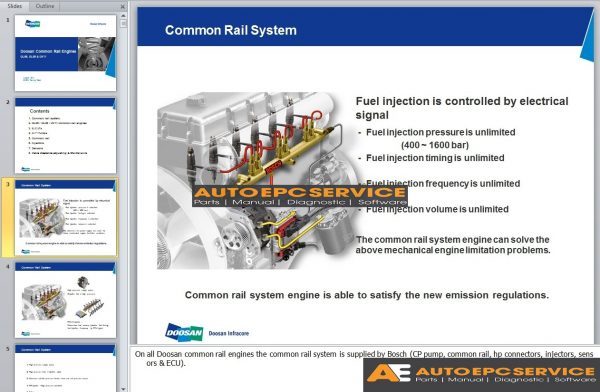Click 'Fuel injection pressure is unlimited' bullet
The height and width of the screenshot is (392, 600).
click(x=440, y=132)
